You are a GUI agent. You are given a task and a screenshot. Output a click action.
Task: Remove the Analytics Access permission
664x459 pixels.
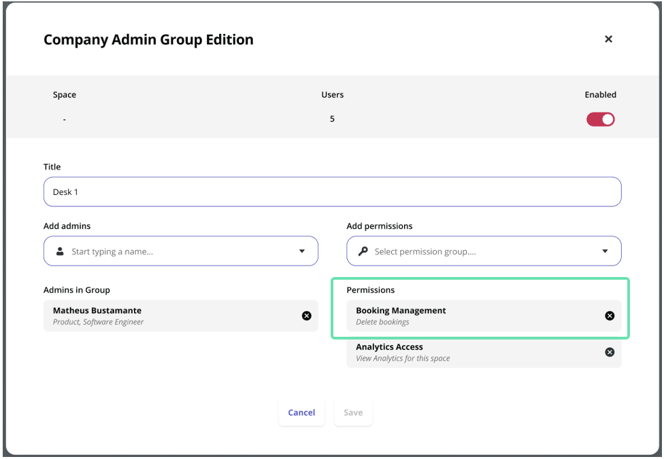(x=609, y=352)
